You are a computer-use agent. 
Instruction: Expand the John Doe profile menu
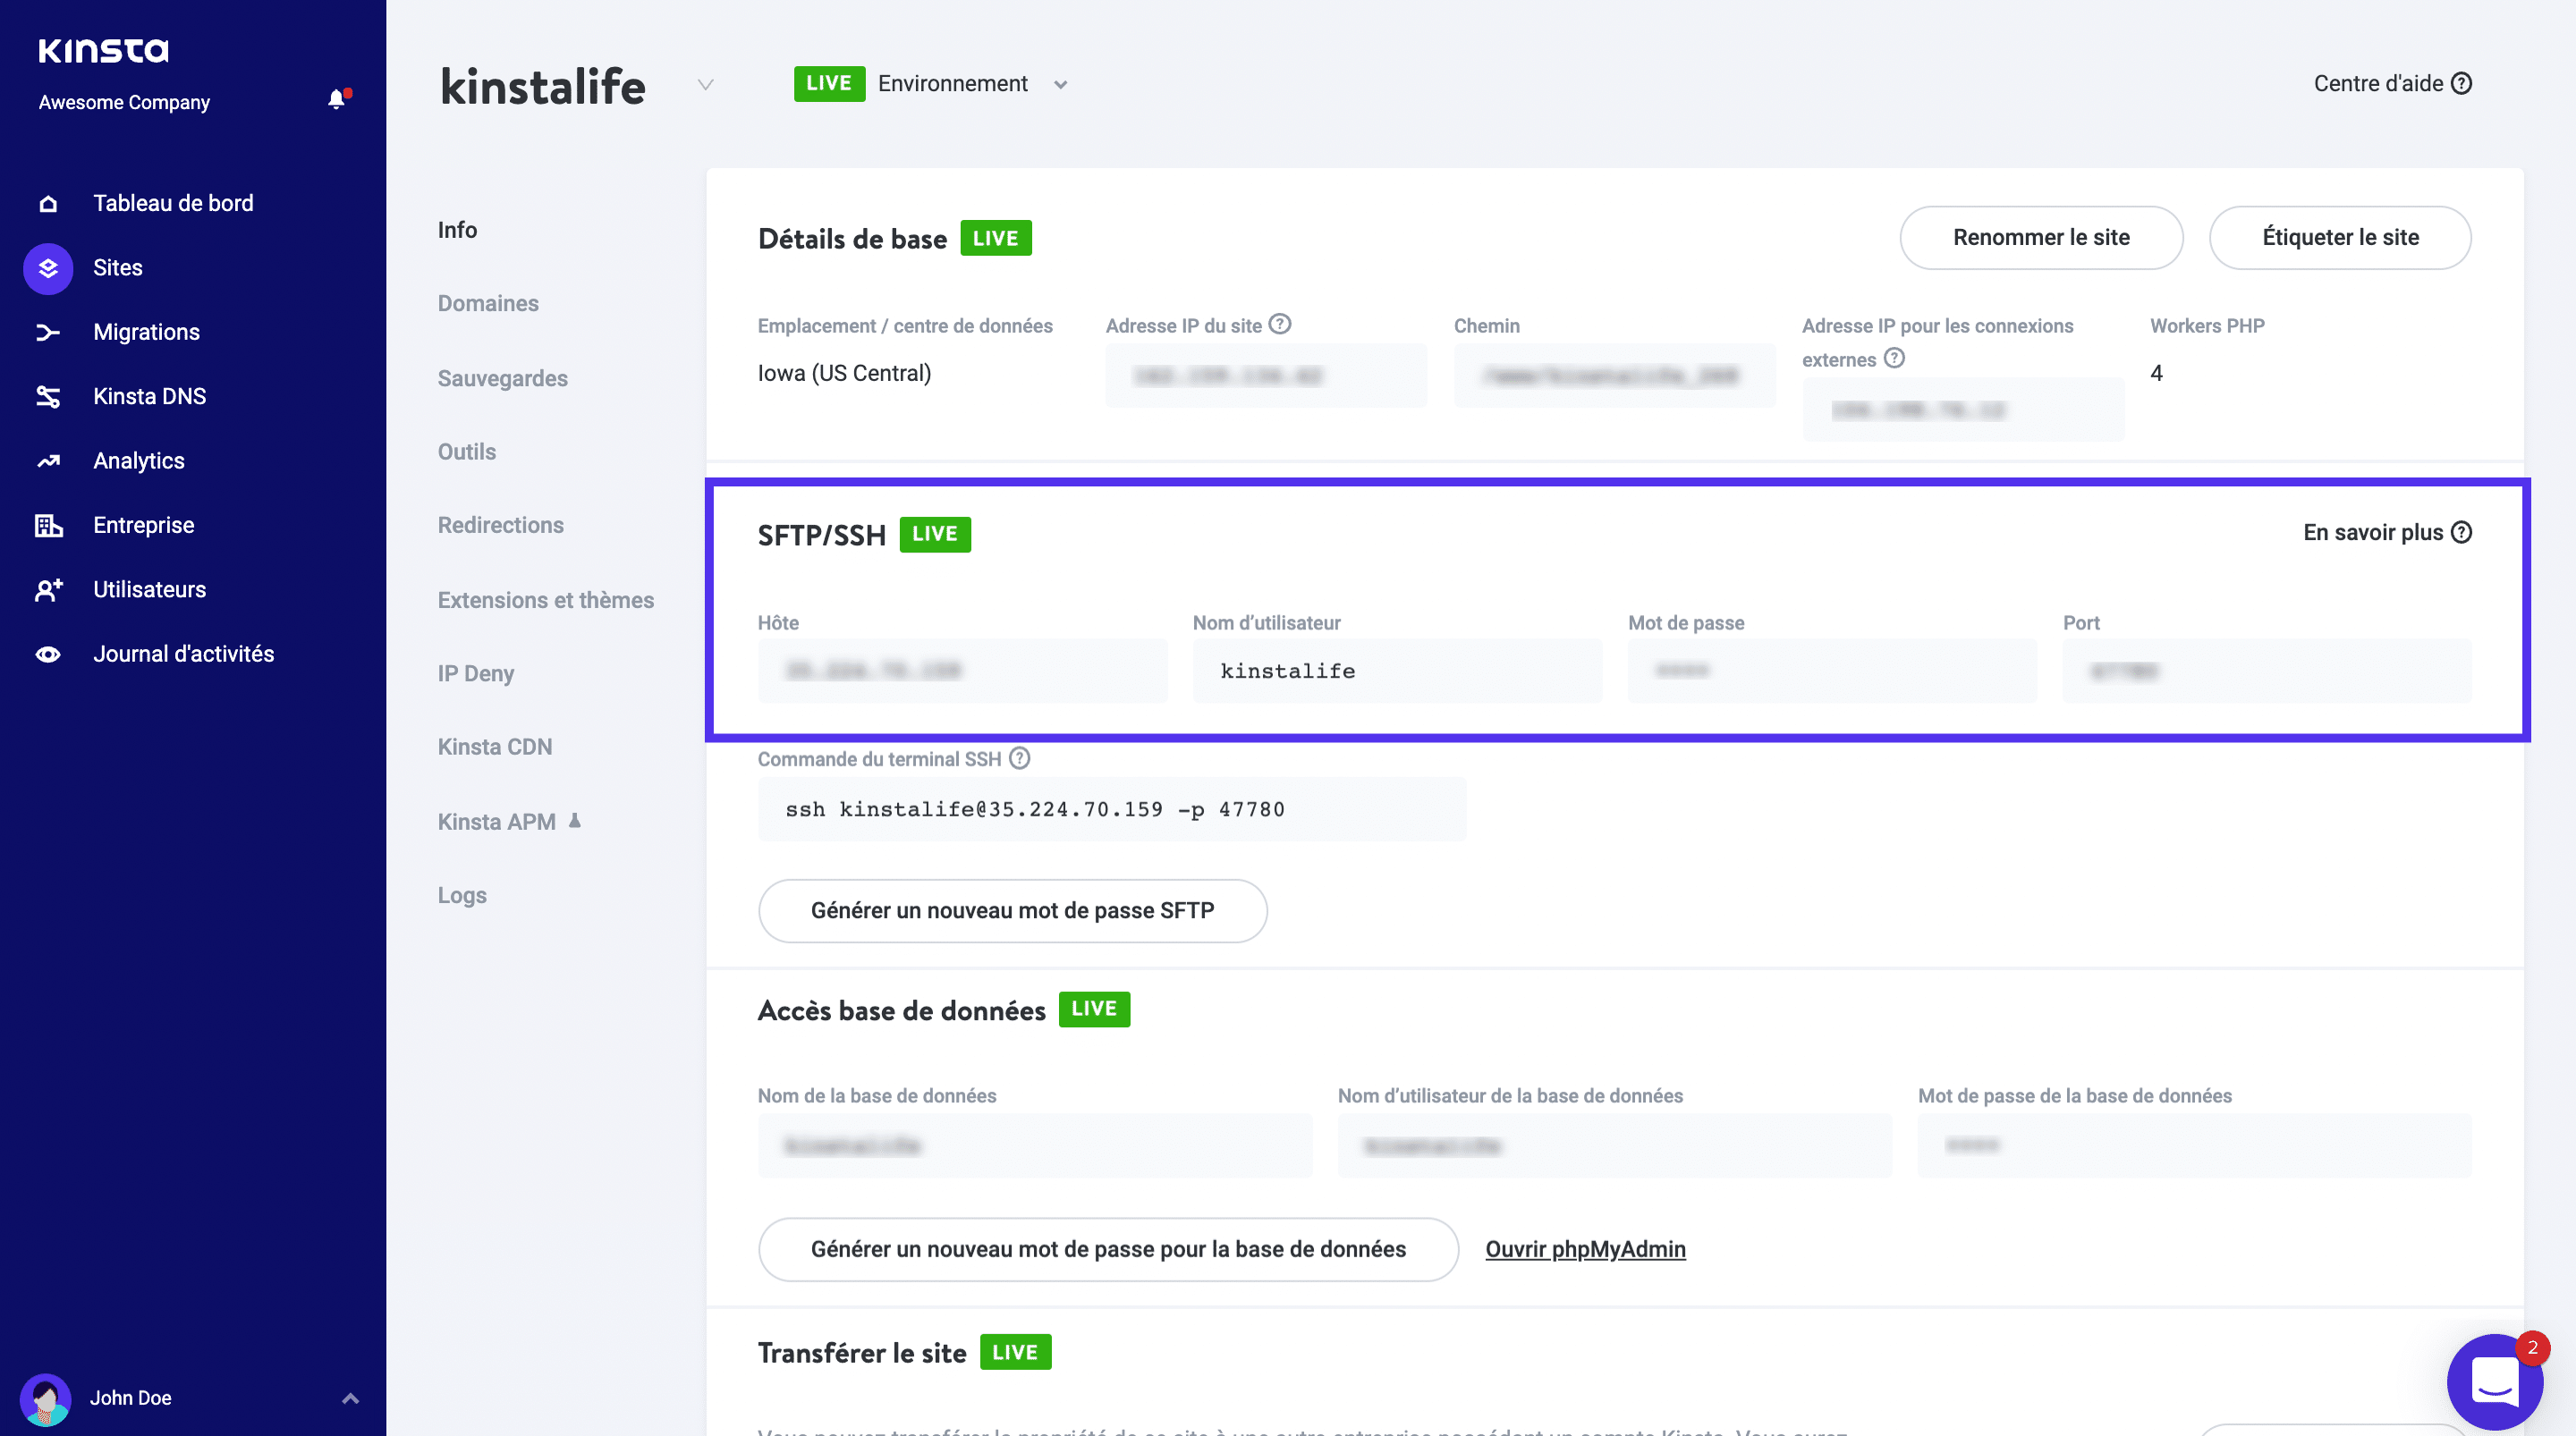point(348,1397)
